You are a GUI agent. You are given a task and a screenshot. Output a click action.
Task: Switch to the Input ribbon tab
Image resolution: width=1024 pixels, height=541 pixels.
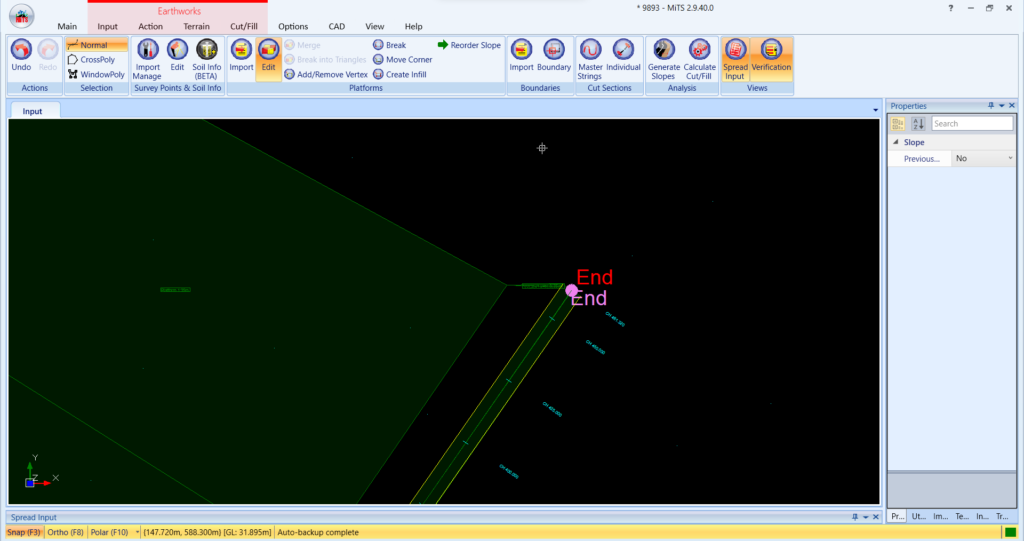[x=107, y=26]
